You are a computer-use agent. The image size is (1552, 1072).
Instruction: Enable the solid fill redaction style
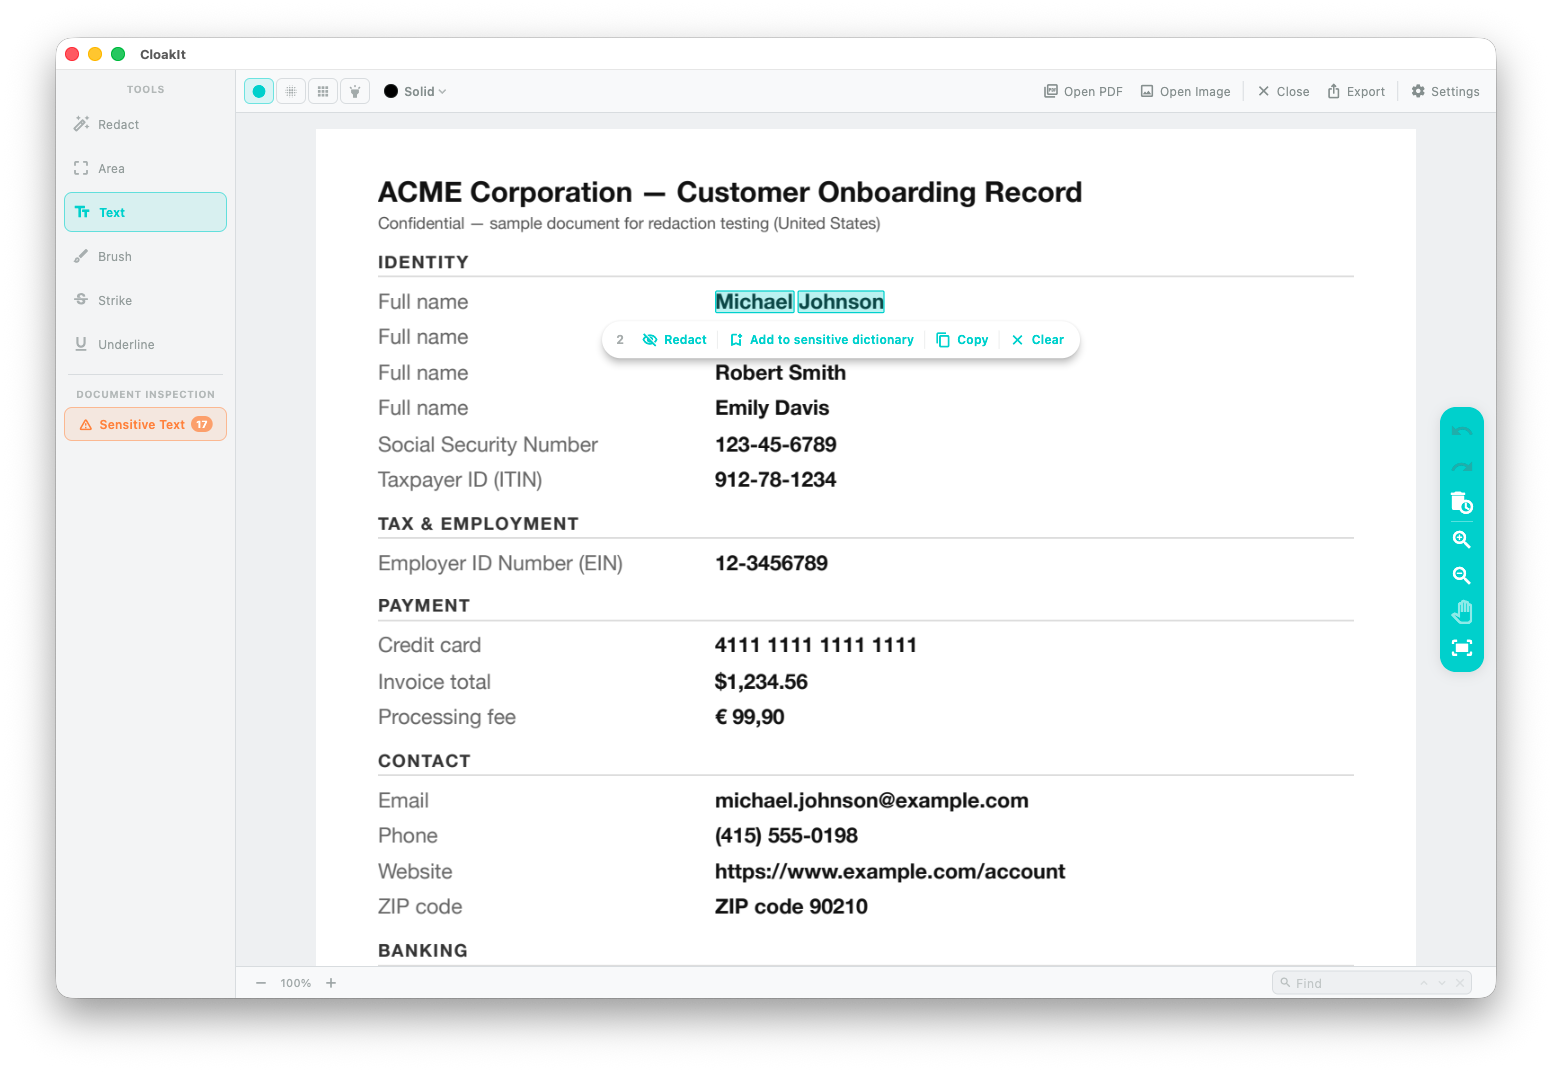tap(259, 91)
